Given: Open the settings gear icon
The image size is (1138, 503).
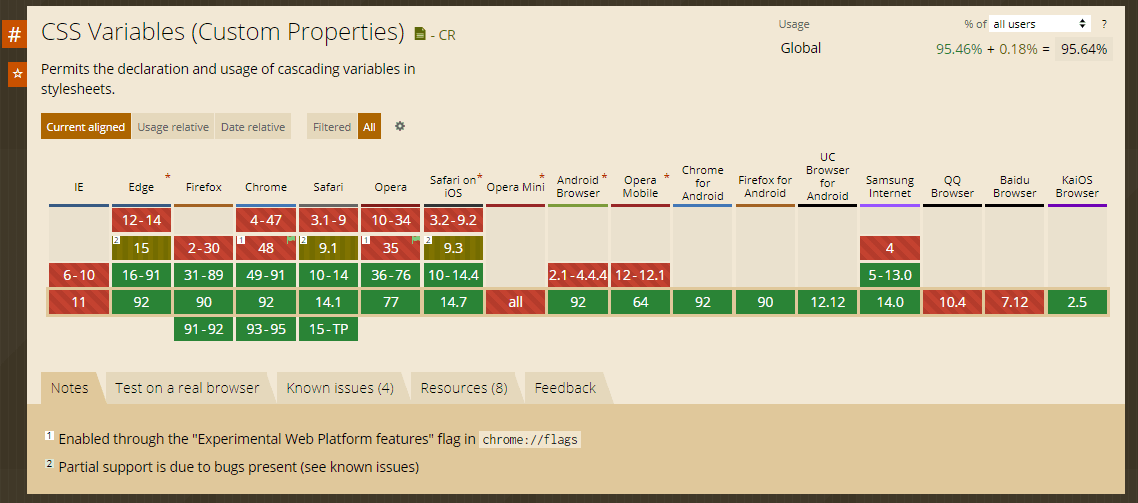Looking at the screenshot, I should coord(400,126).
